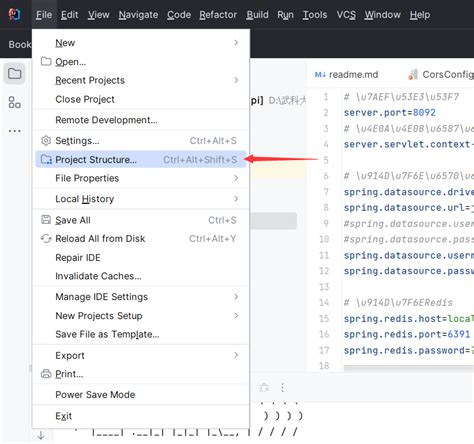474x444 pixels.
Task: Click the IntelliJ IDEA logo icon
Action: click(x=15, y=15)
